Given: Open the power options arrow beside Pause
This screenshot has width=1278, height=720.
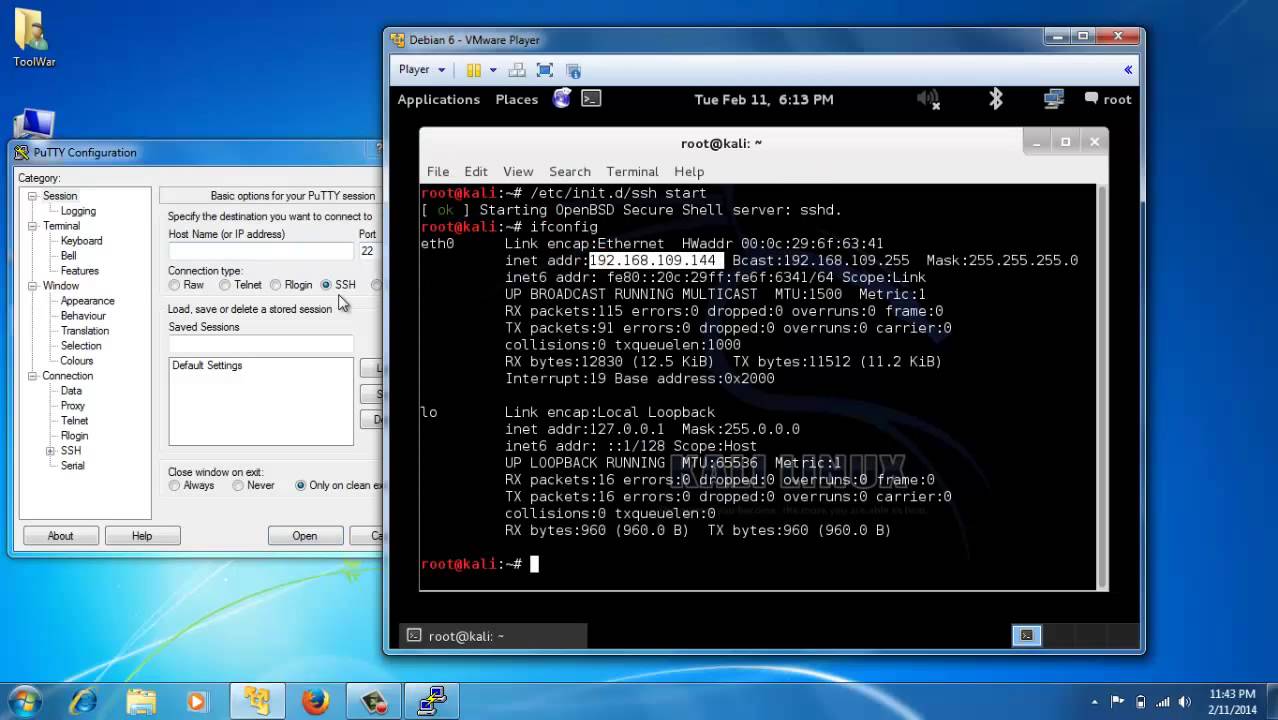Looking at the screenshot, I should click(x=493, y=70).
